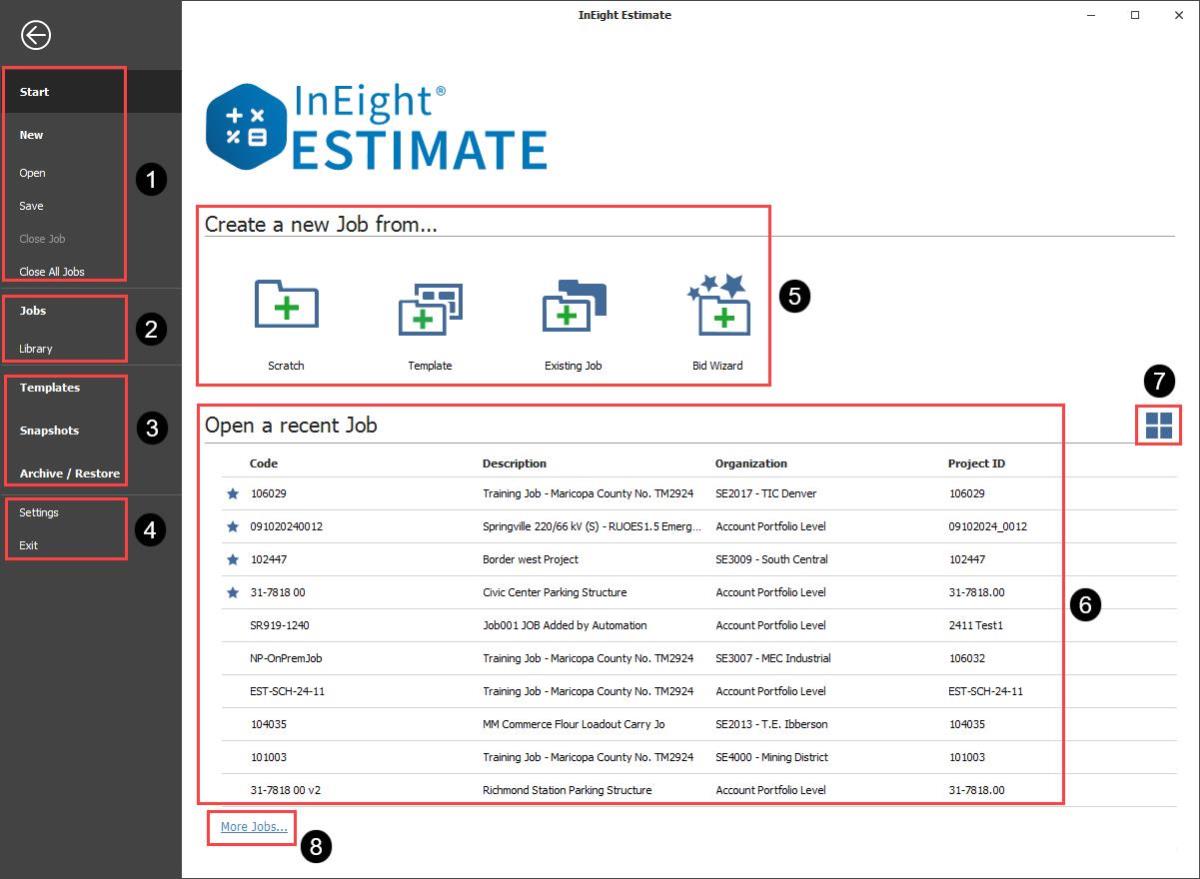Image resolution: width=1200 pixels, height=879 pixels.
Task: Select Close All Jobs
Action: (x=52, y=272)
